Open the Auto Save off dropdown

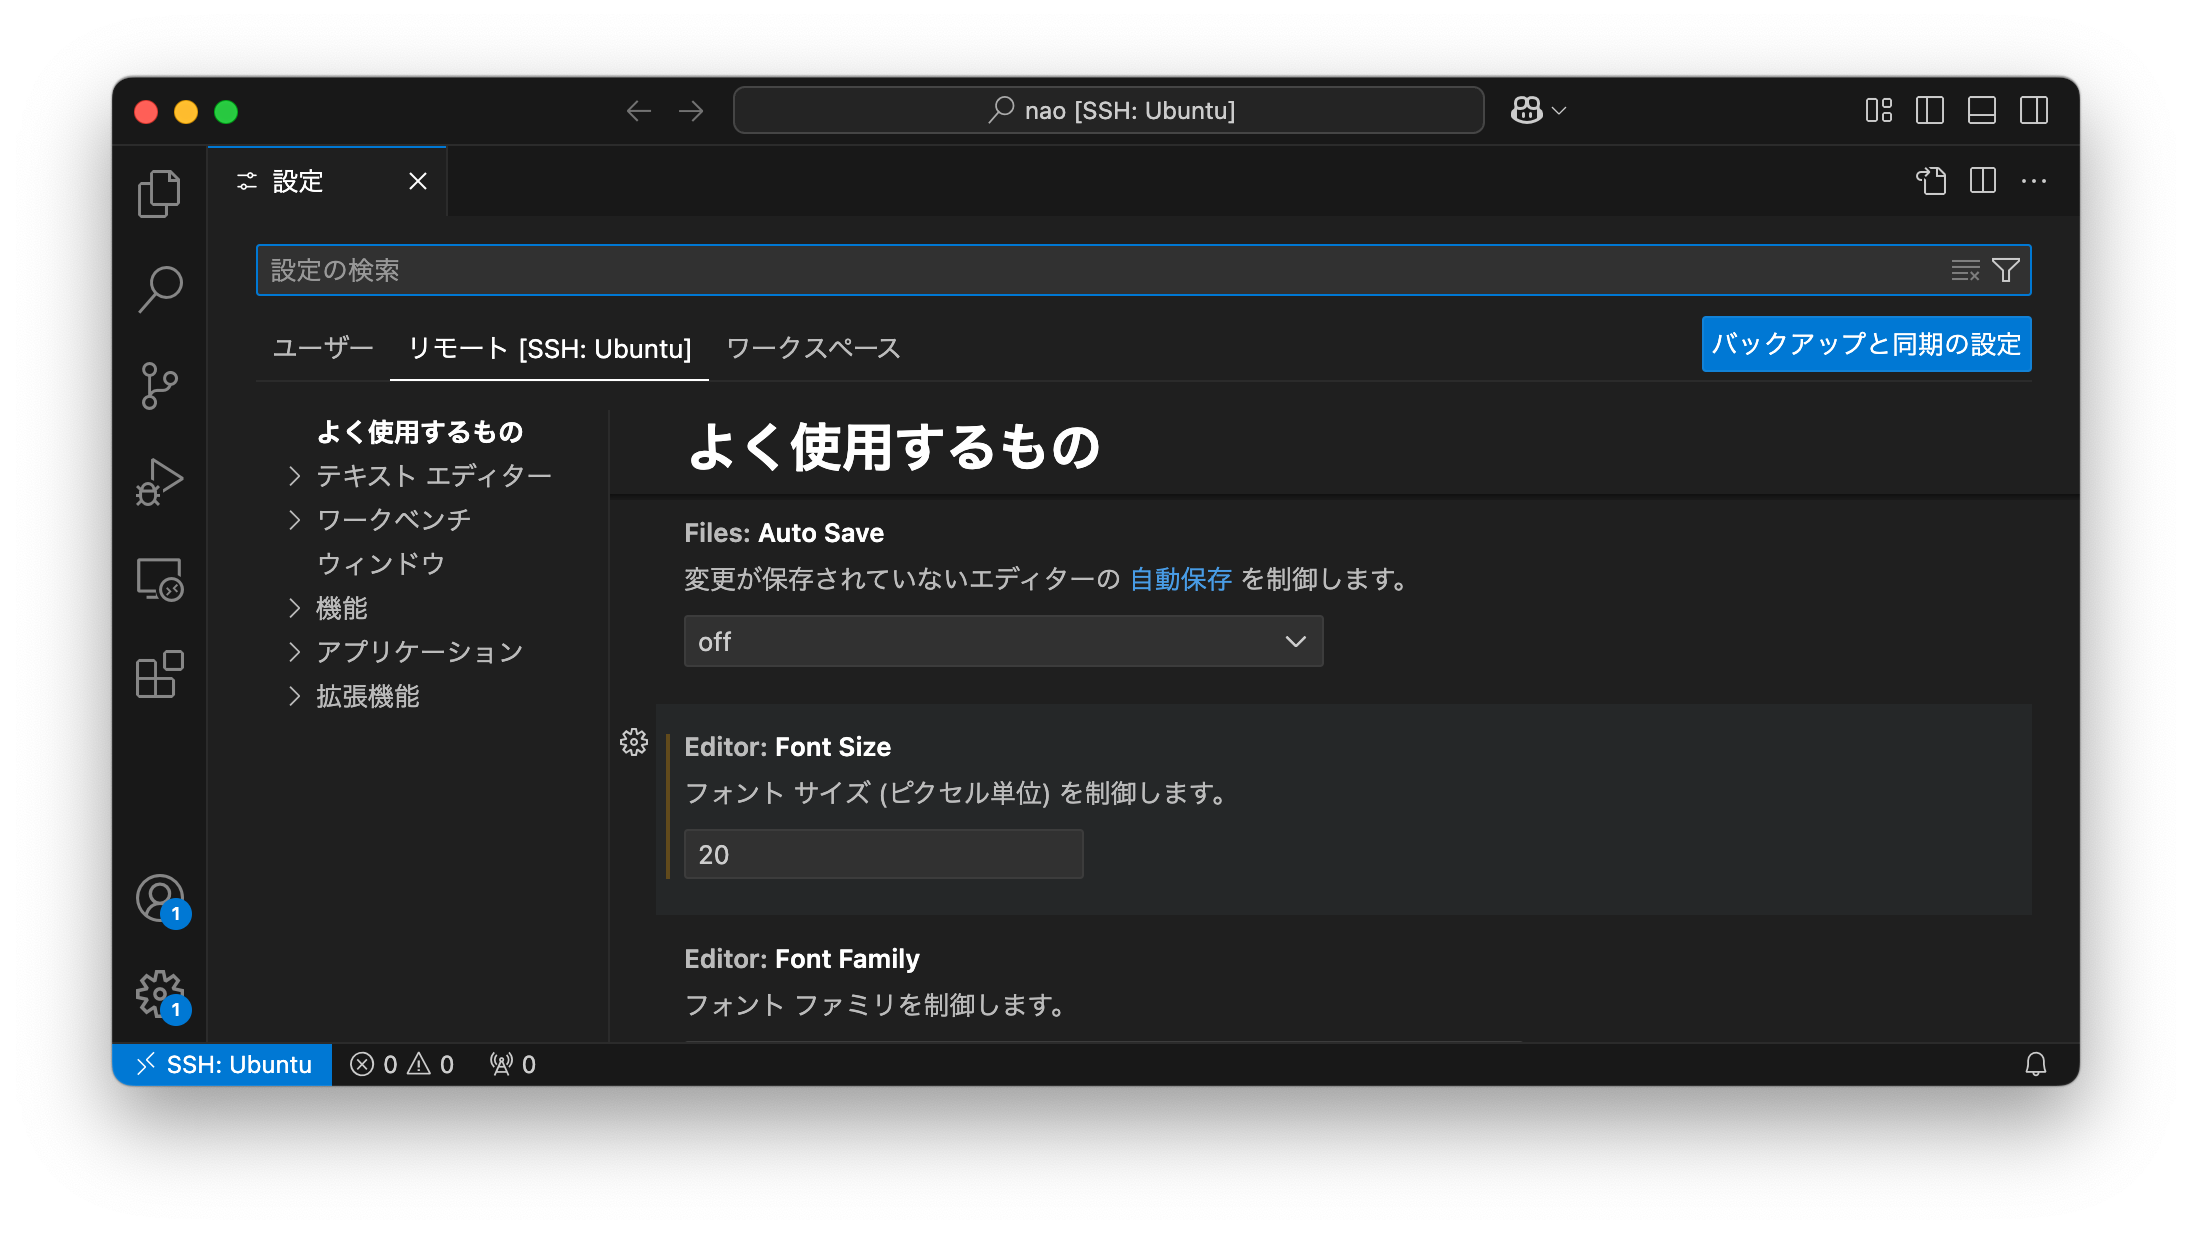click(x=1003, y=641)
